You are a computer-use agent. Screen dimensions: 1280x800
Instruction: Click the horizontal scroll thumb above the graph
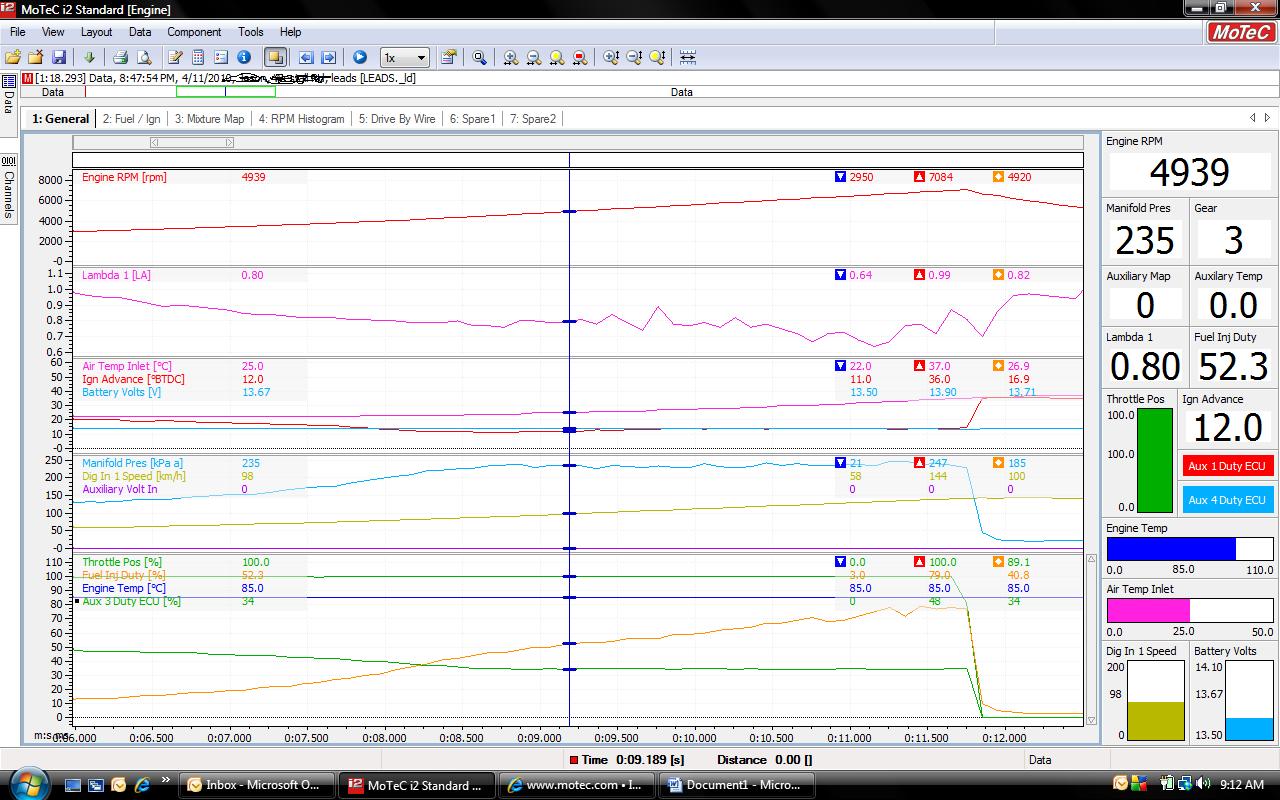[192, 143]
